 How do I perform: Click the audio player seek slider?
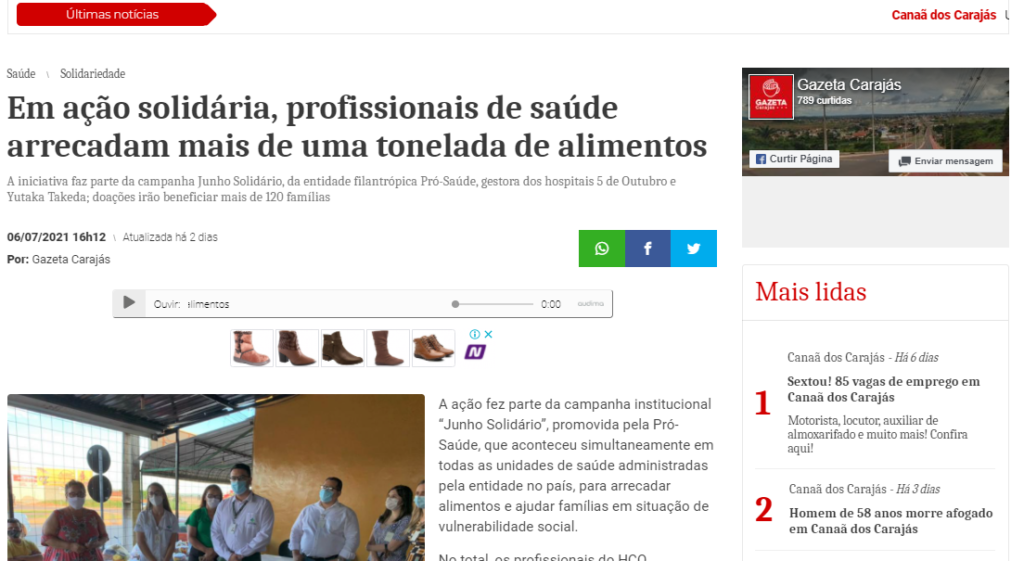494,304
